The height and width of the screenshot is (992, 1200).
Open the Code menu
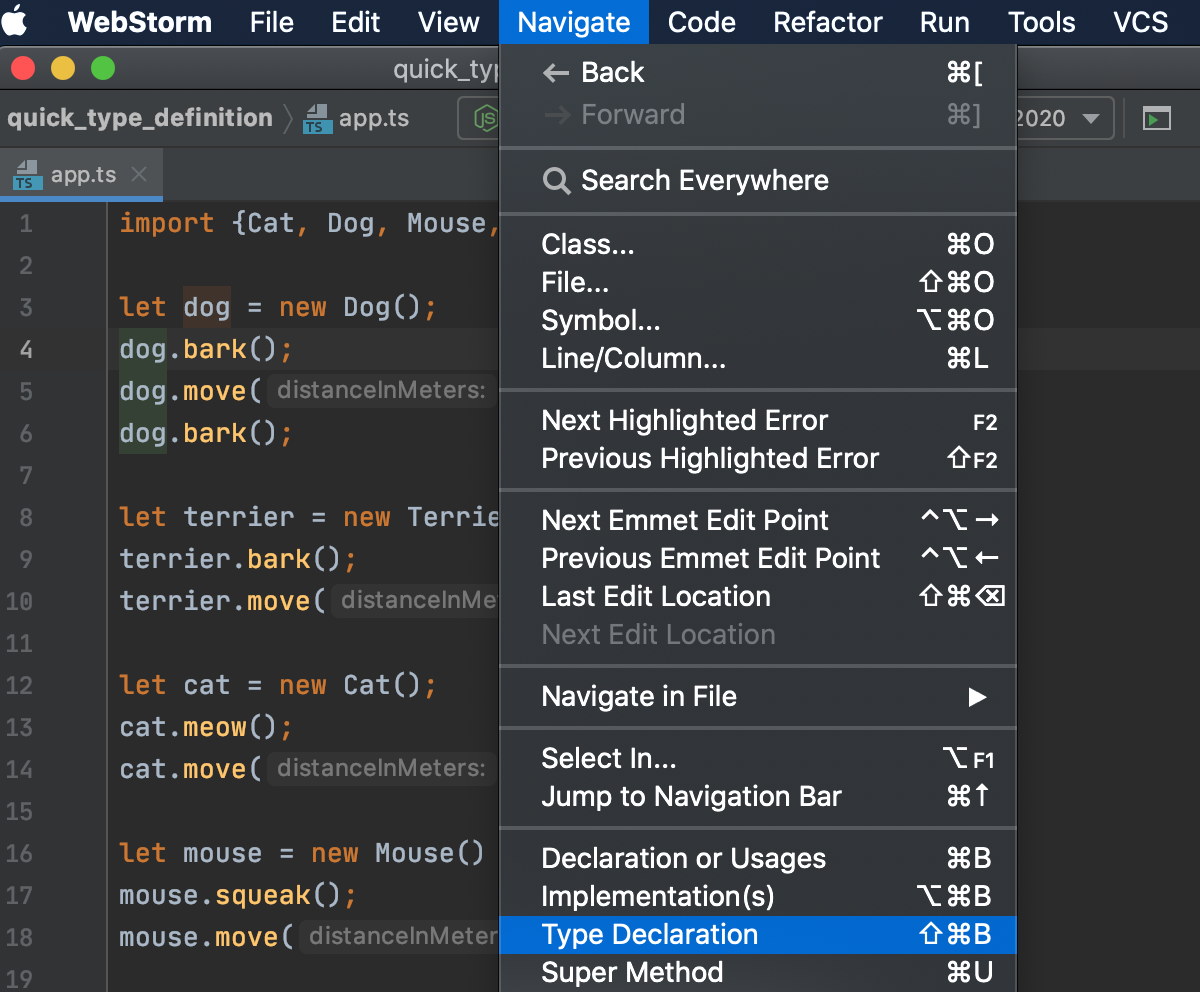(x=702, y=22)
